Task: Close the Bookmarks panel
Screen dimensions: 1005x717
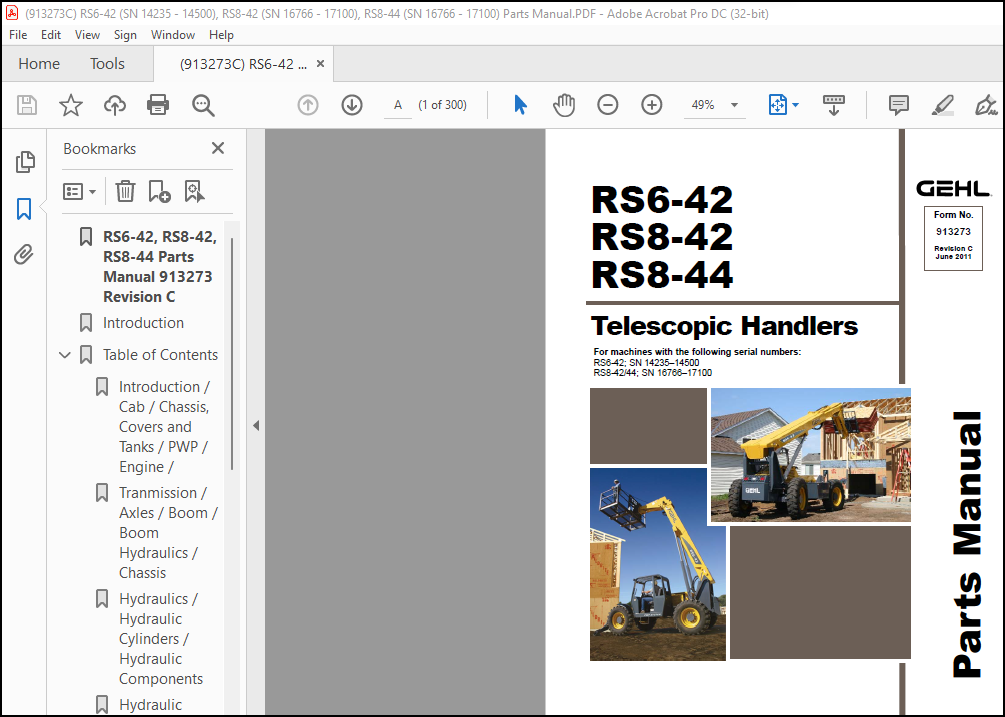Action: (x=218, y=148)
